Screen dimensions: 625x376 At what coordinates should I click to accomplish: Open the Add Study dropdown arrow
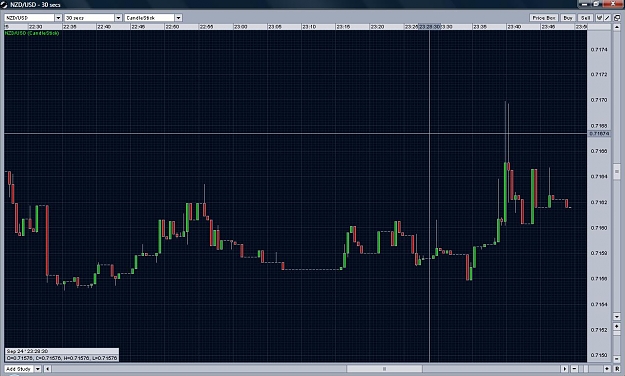pos(38,369)
